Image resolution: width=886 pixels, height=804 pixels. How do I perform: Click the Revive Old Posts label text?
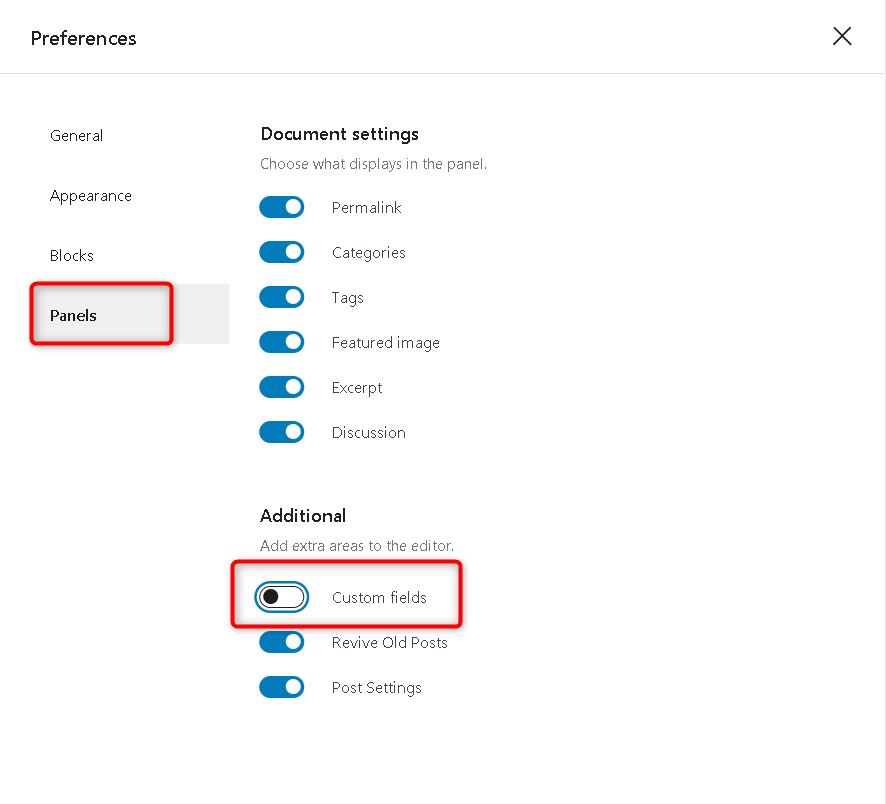coord(389,643)
